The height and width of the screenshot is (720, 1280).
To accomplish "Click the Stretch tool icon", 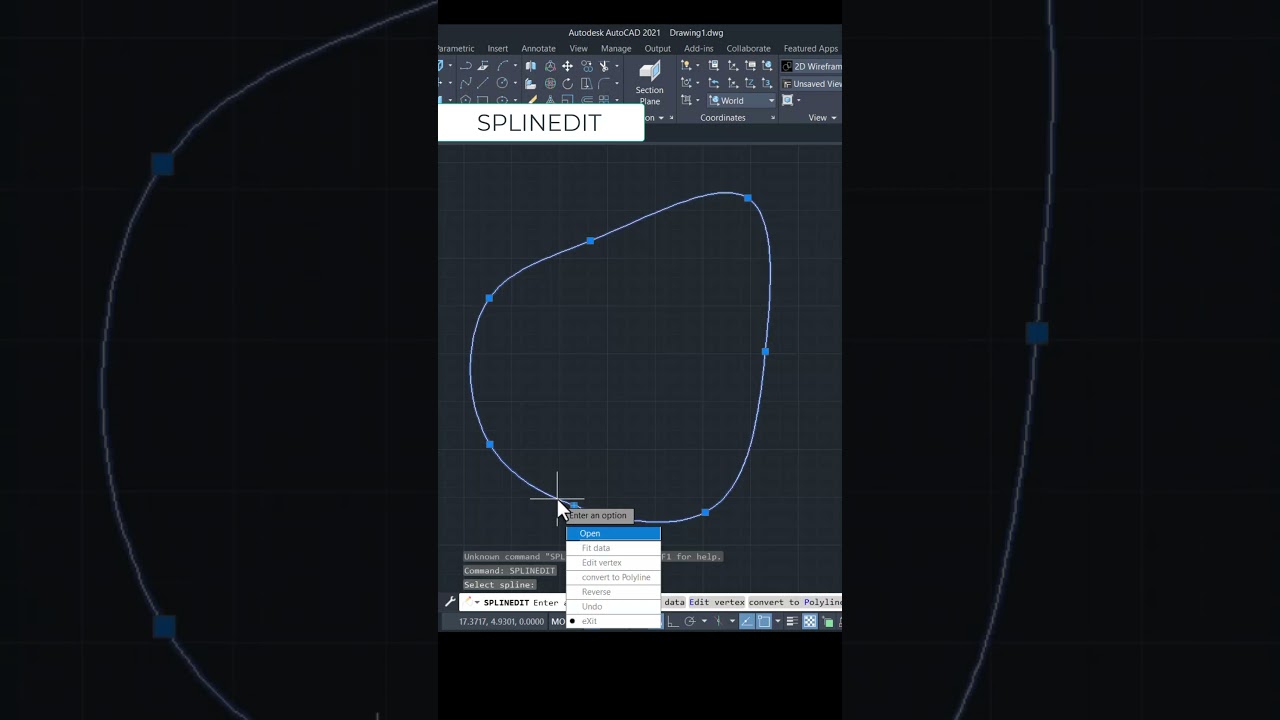I will point(586,83).
